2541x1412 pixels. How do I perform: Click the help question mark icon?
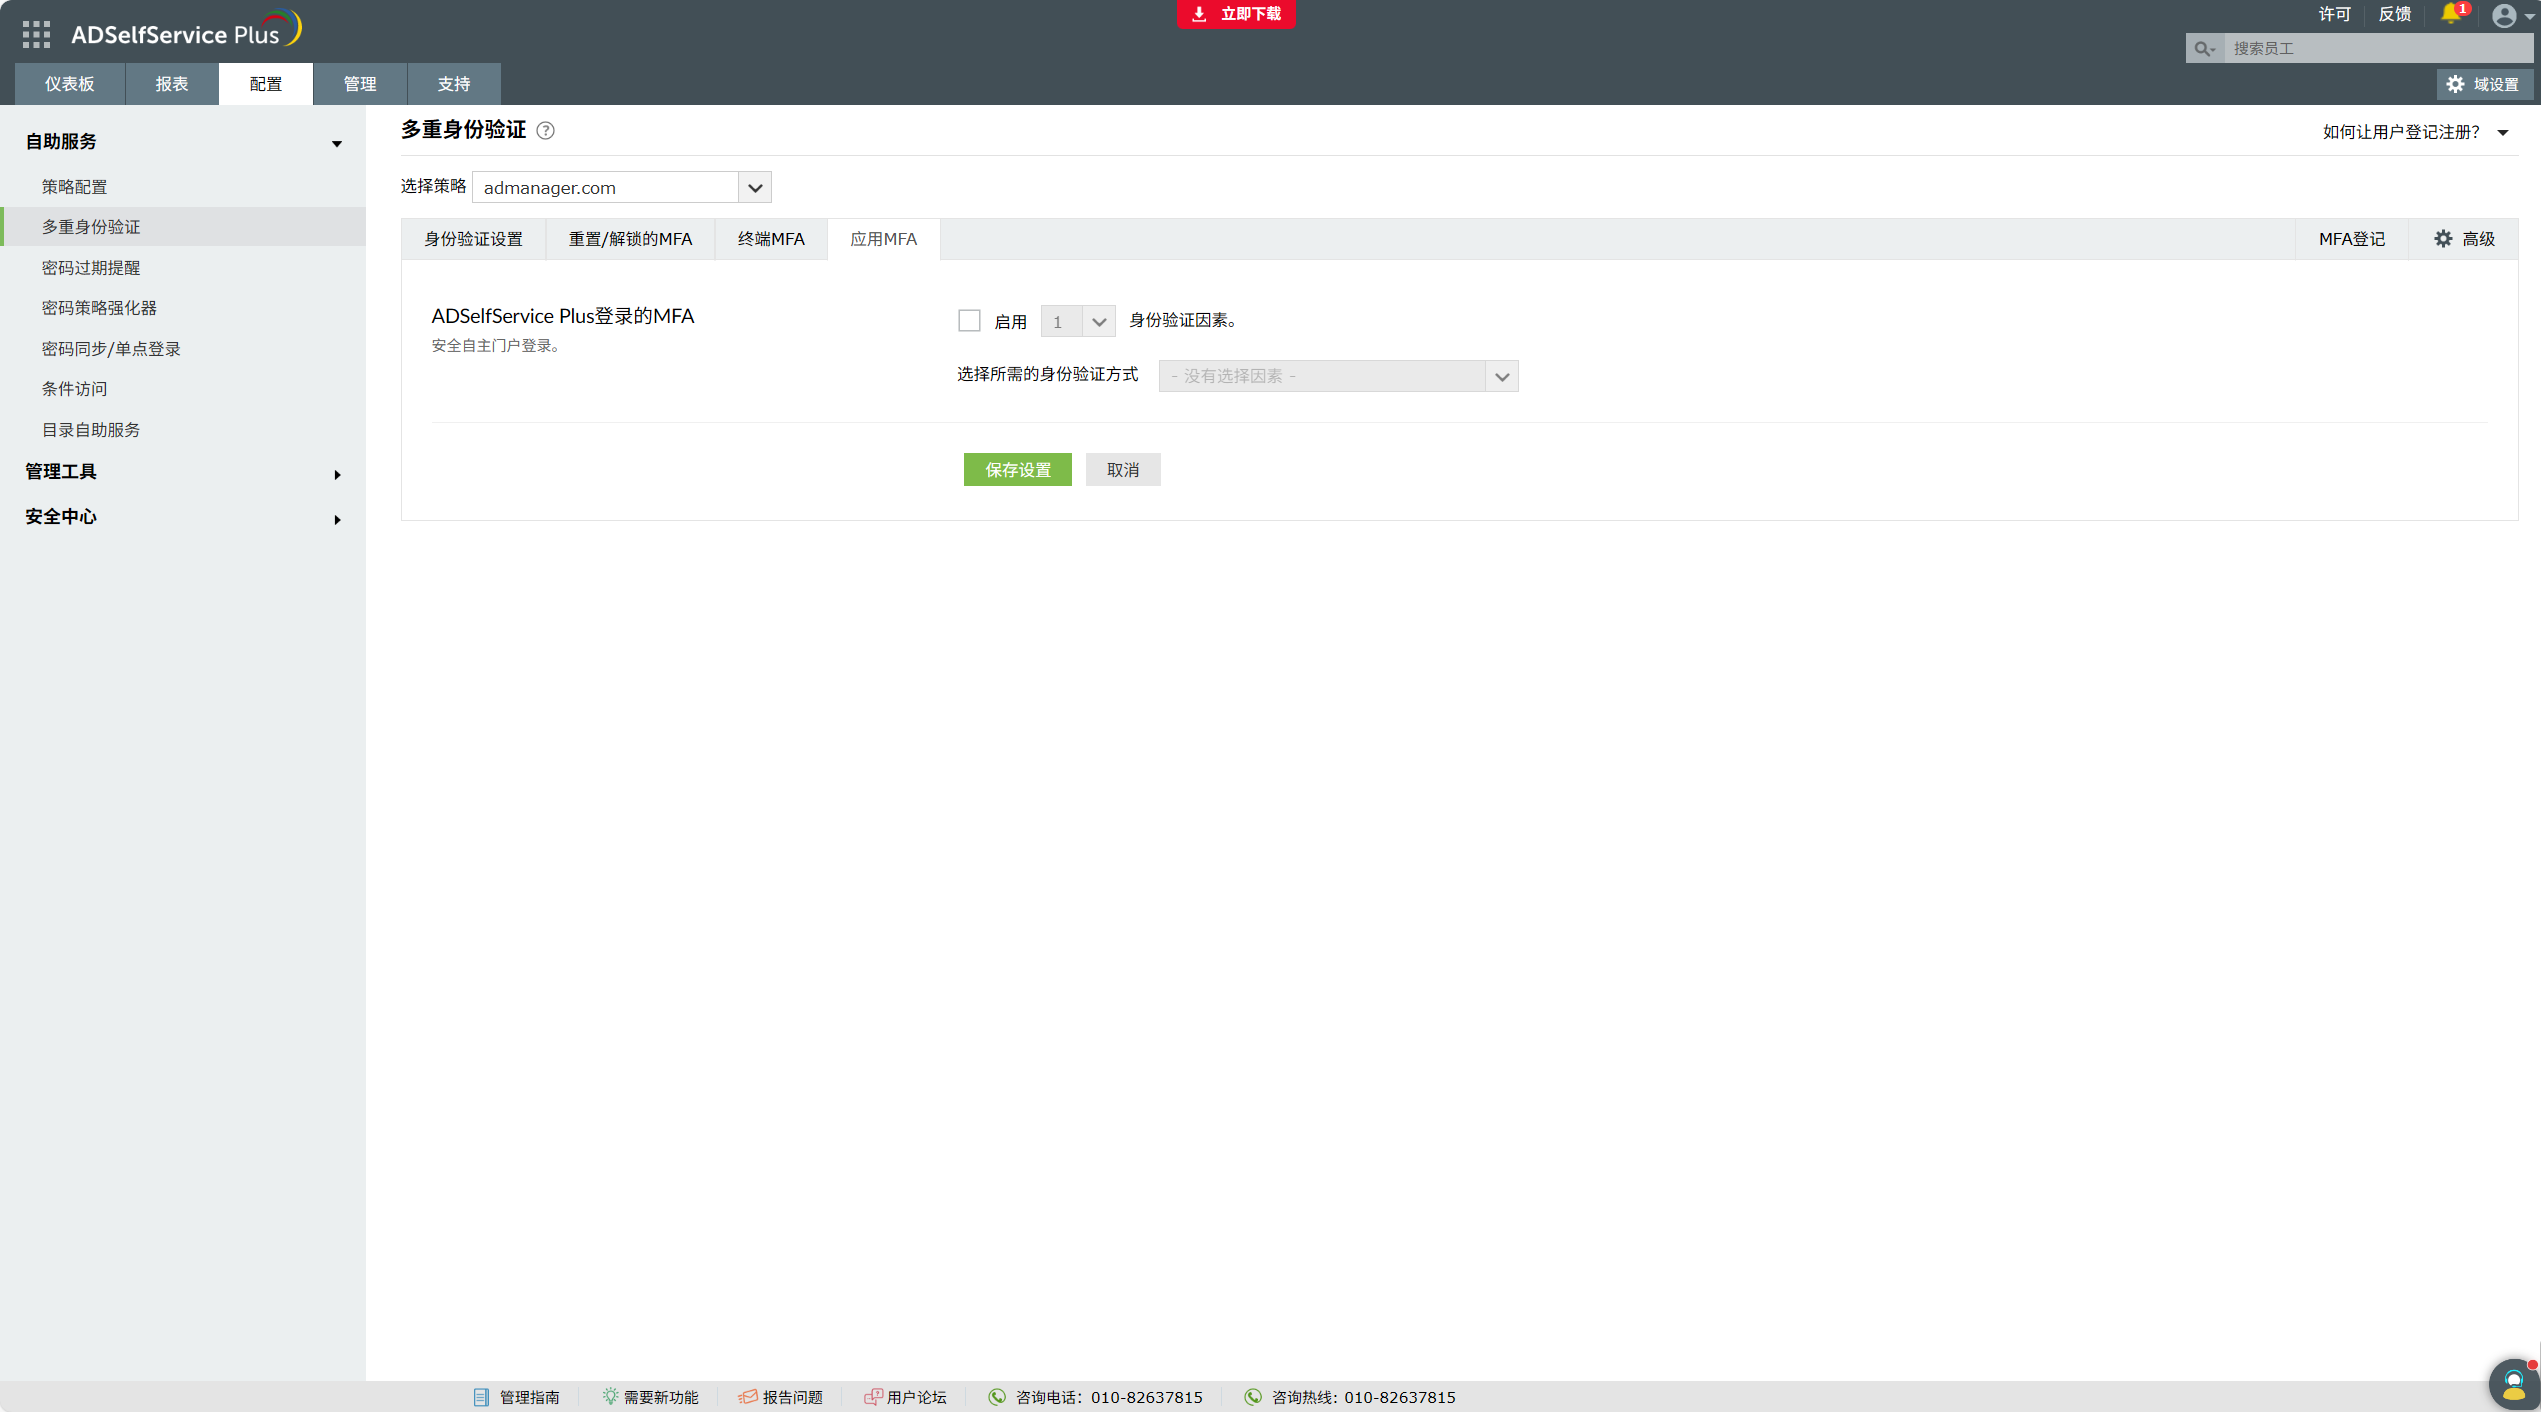[x=545, y=131]
